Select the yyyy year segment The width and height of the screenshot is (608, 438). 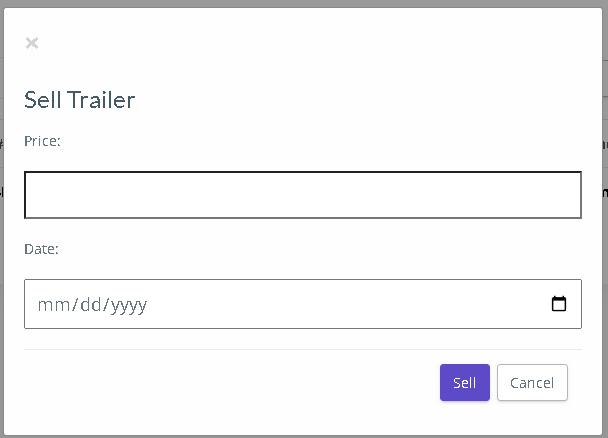click(x=129, y=305)
